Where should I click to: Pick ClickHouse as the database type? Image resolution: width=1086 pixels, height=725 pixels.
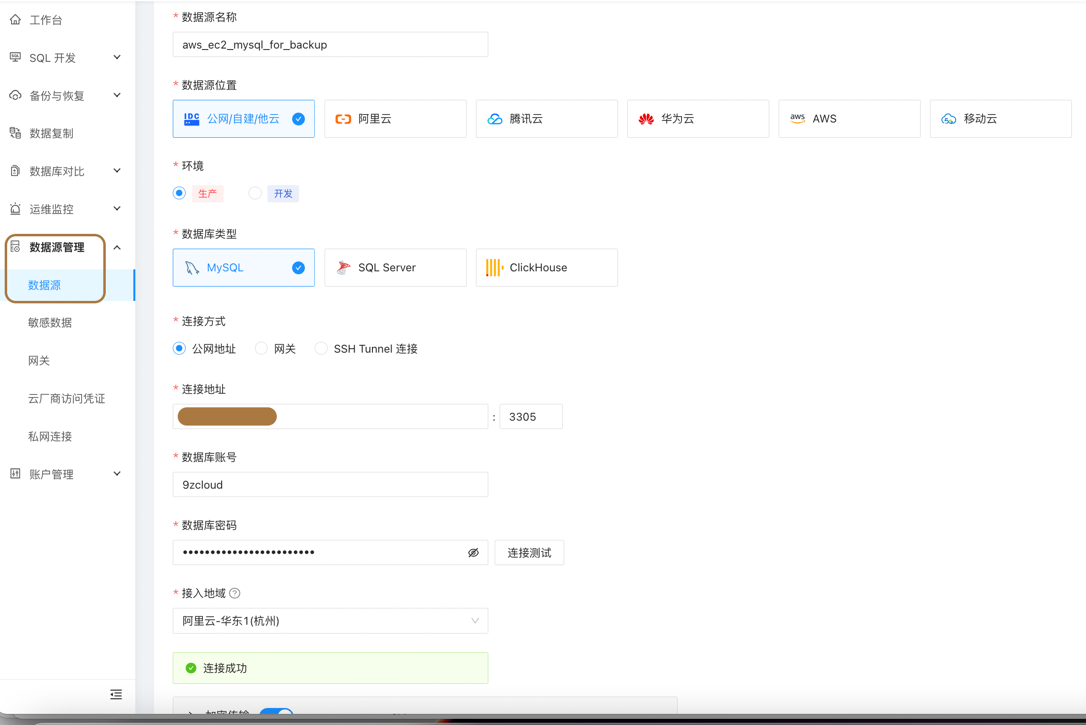pos(546,267)
